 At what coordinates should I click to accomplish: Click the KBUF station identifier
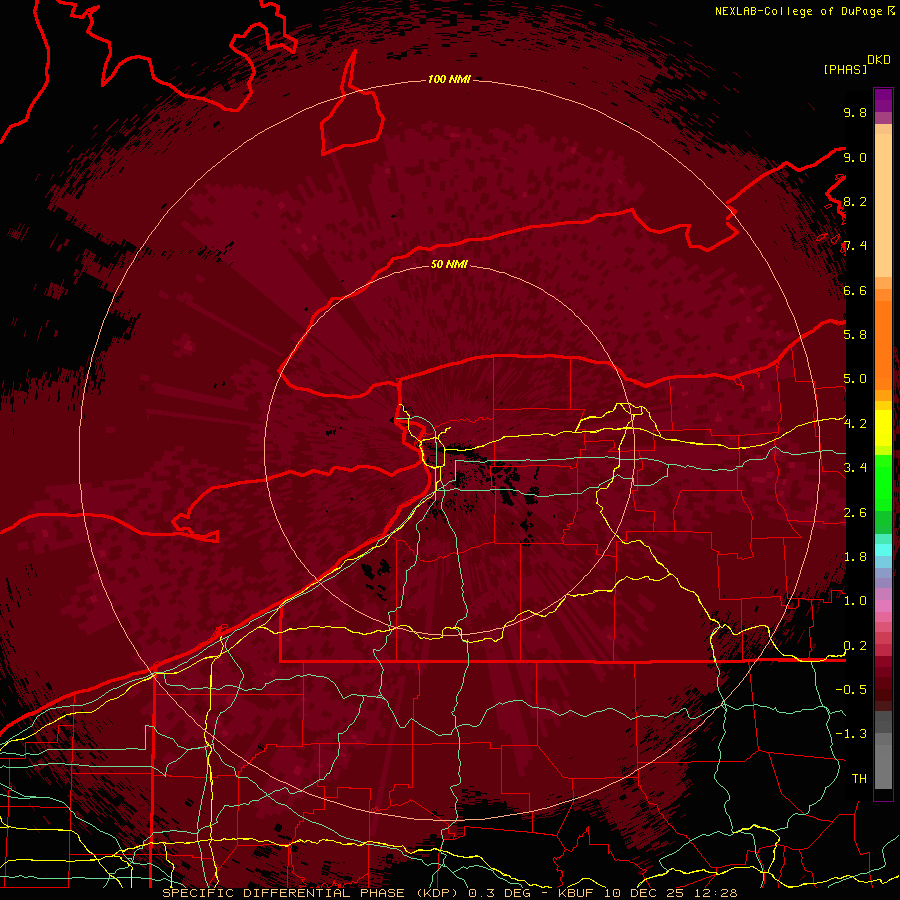577,893
